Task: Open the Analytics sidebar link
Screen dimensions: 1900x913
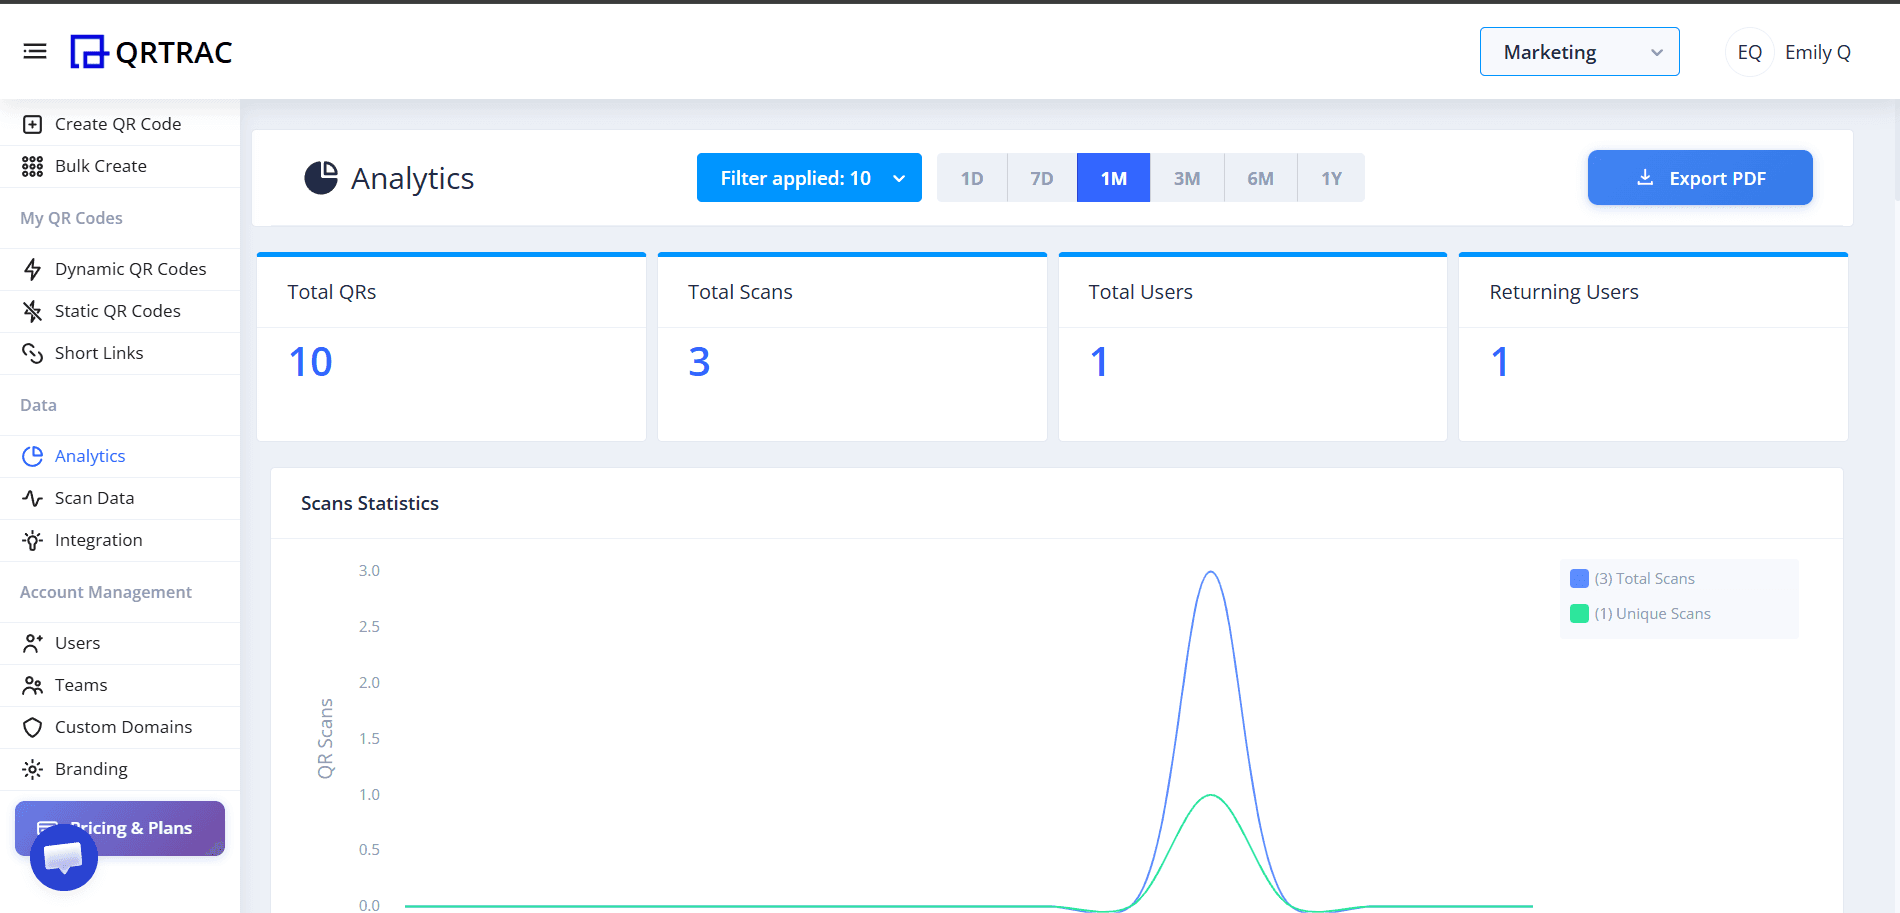Action: click(90, 456)
